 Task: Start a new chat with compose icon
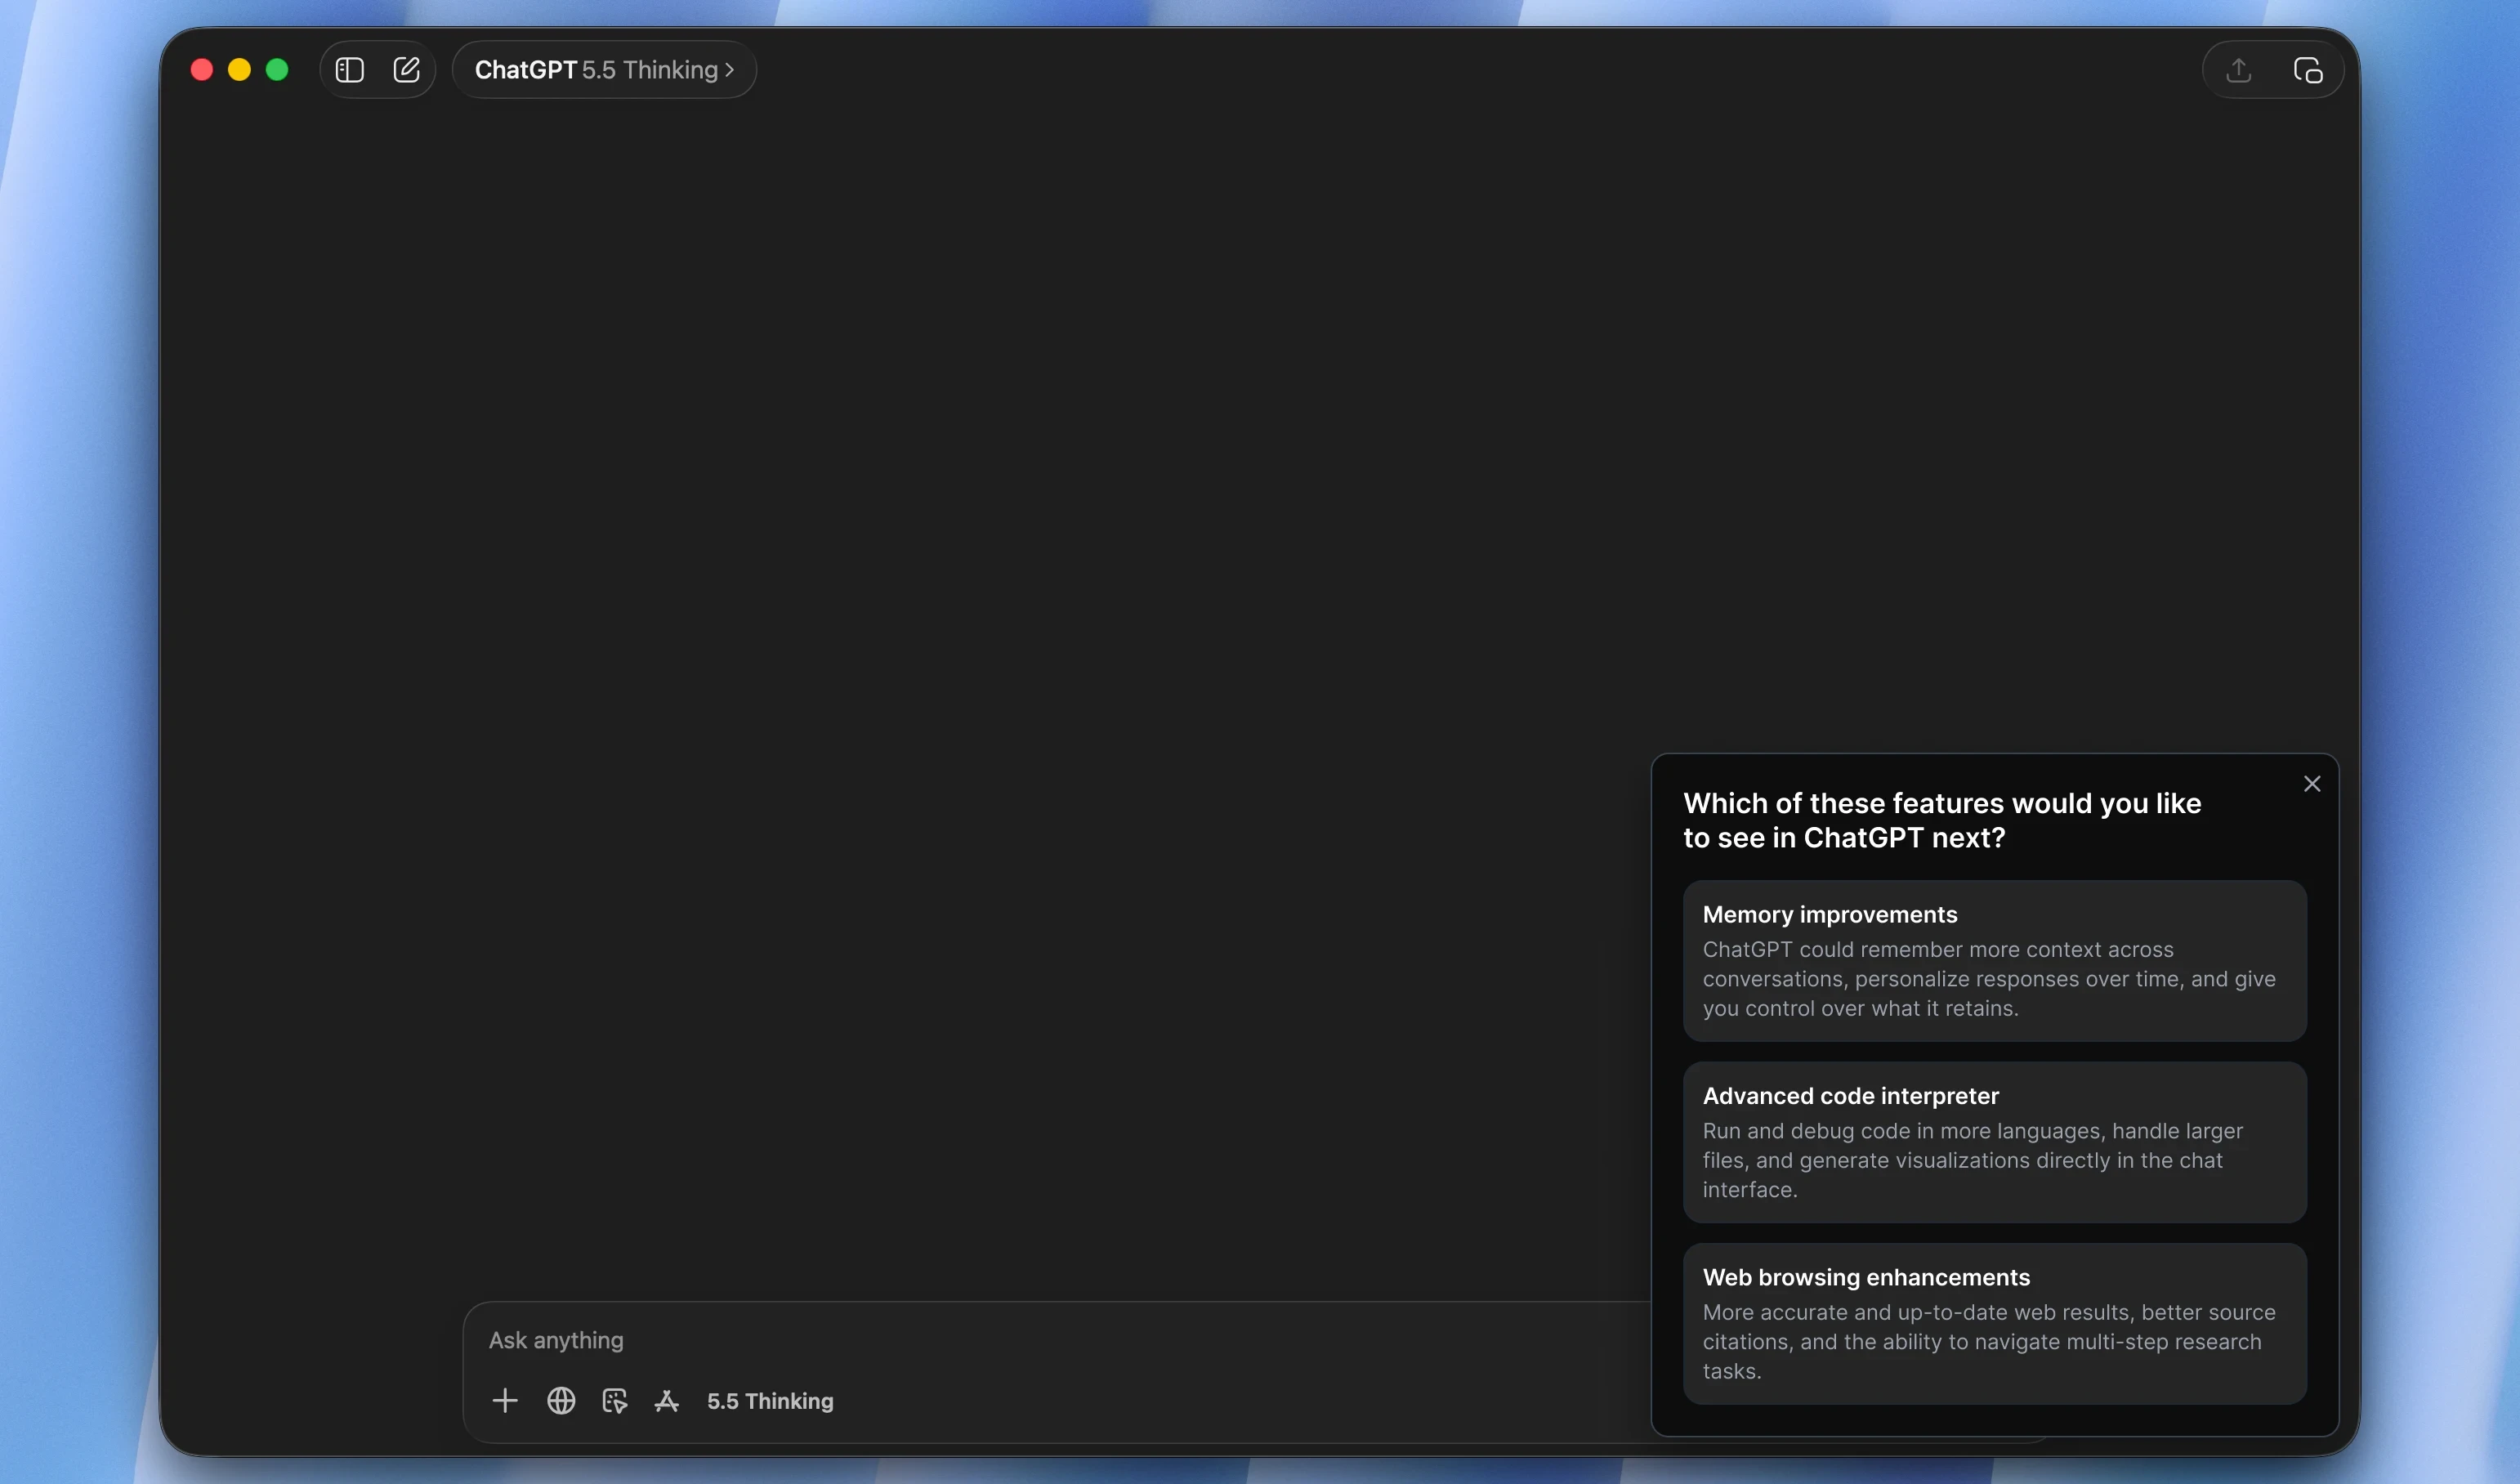point(406,70)
